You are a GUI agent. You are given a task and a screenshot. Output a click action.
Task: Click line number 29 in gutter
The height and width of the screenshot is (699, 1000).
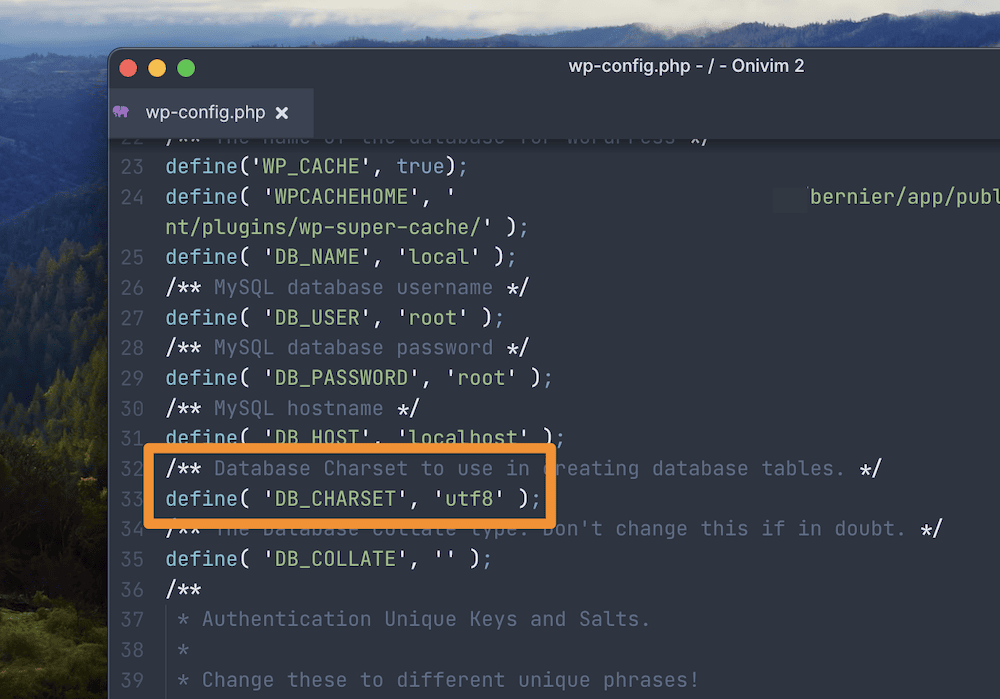pos(132,378)
